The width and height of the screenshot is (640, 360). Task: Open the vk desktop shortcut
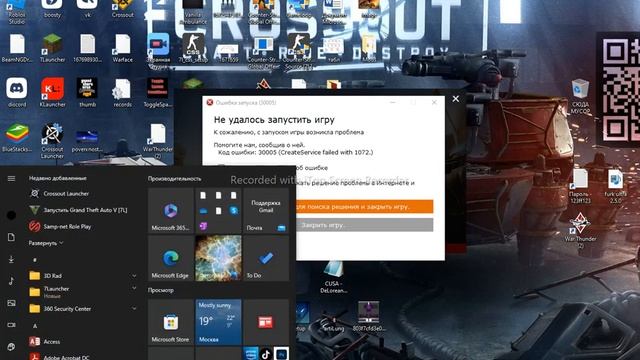click(87, 9)
